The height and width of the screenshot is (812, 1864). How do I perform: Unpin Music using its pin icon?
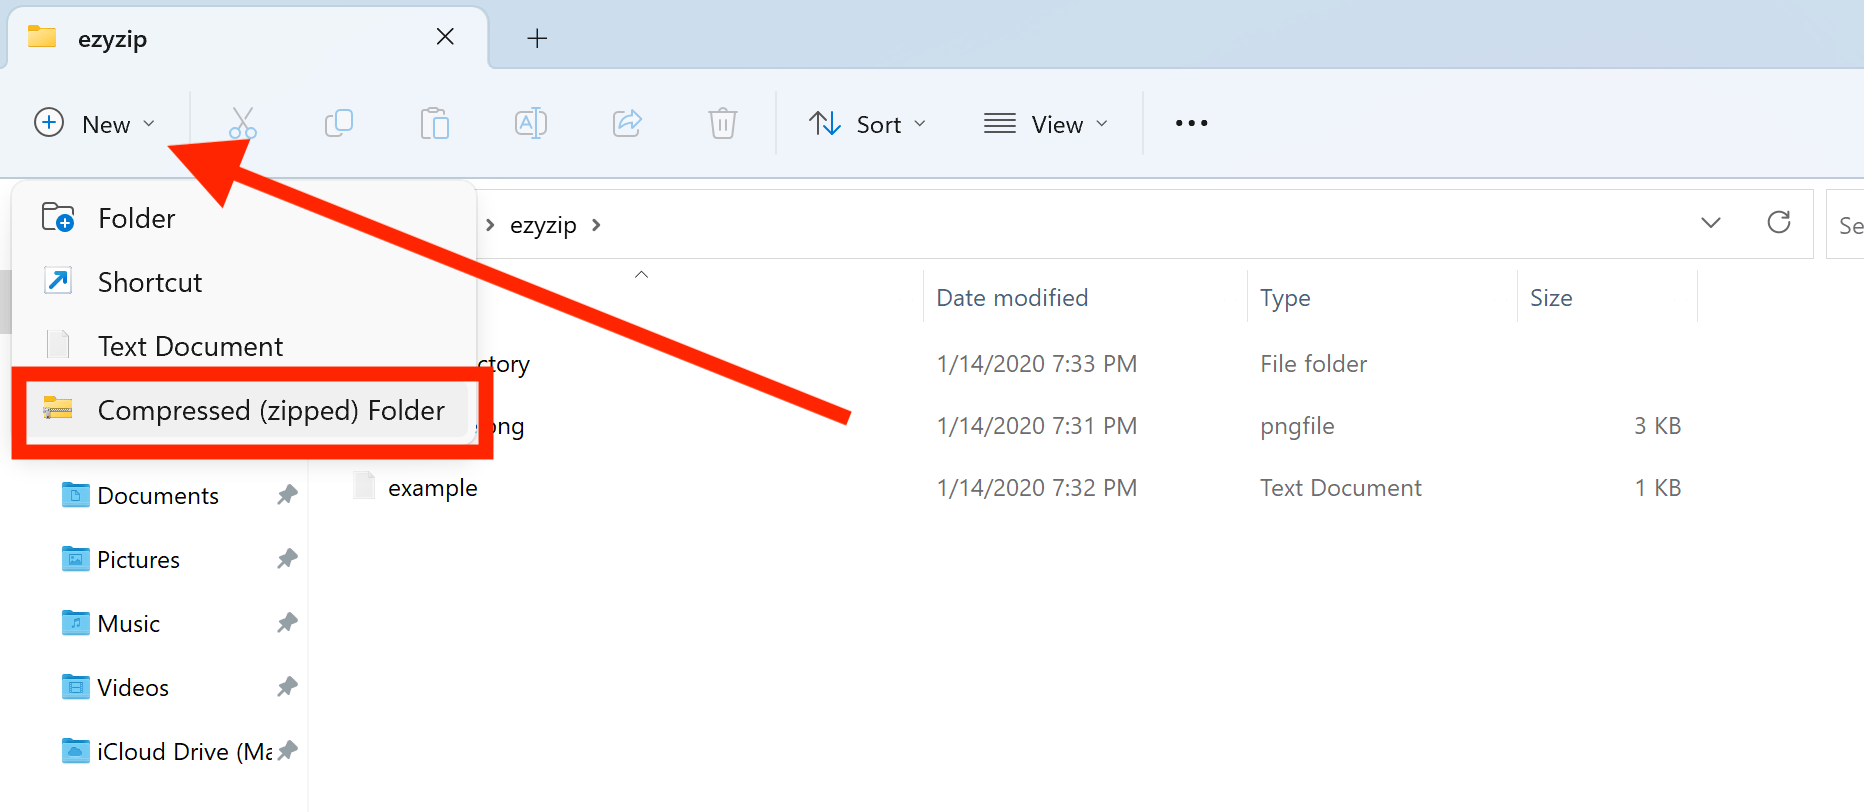[x=287, y=622]
